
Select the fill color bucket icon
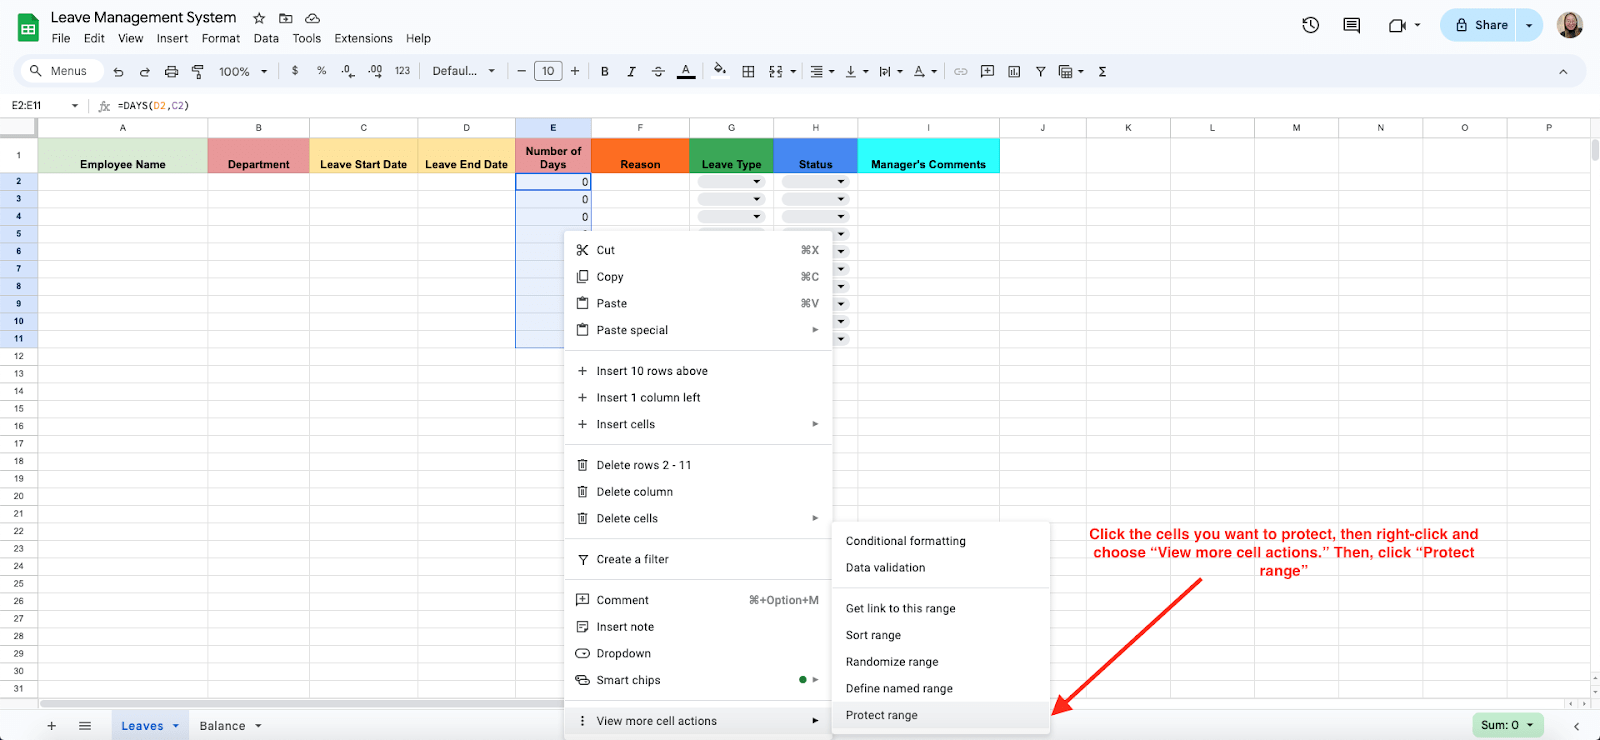point(720,71)
